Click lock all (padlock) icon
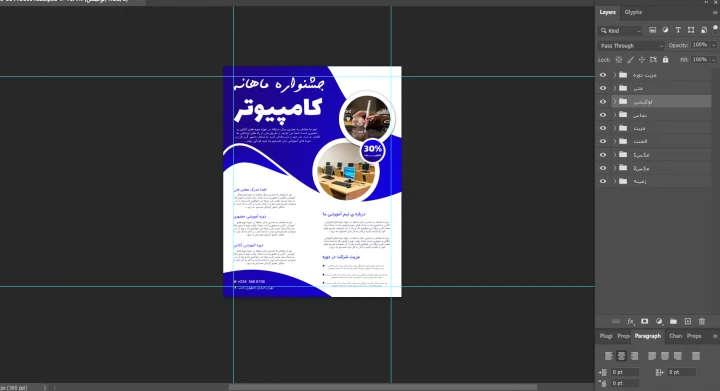This screenshot has height=391, width=720. pos(665,60)
